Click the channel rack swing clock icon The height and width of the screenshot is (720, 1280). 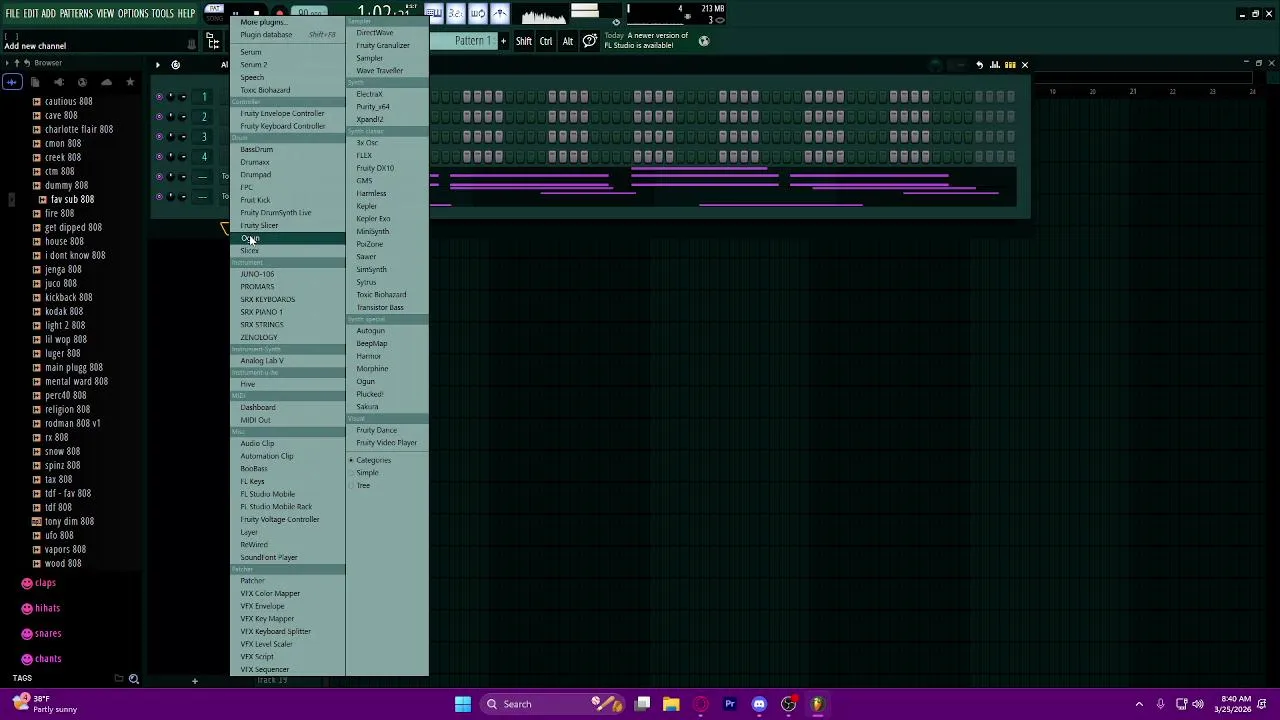click(x=175, y=65)
